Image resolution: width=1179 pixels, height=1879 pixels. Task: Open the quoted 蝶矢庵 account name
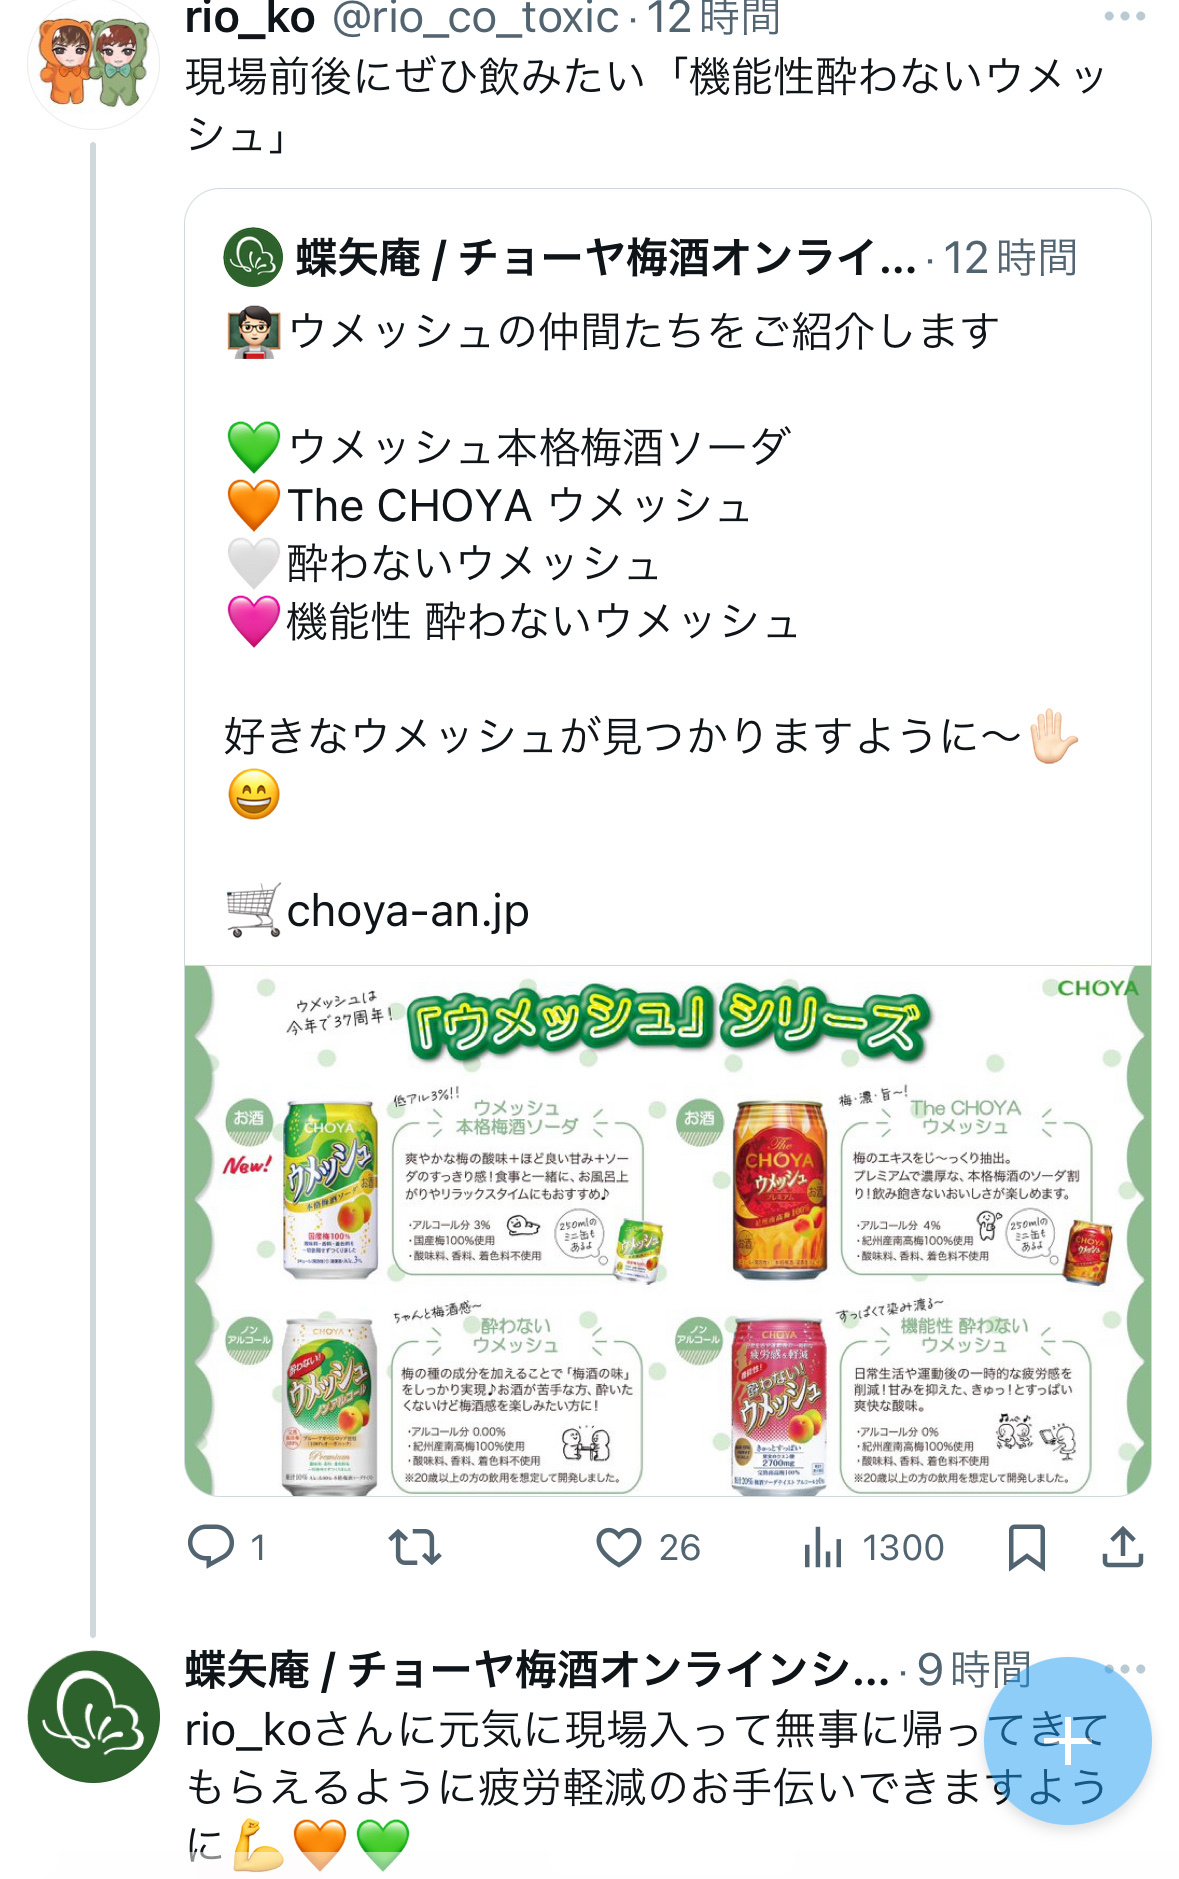tap(606, 258)
